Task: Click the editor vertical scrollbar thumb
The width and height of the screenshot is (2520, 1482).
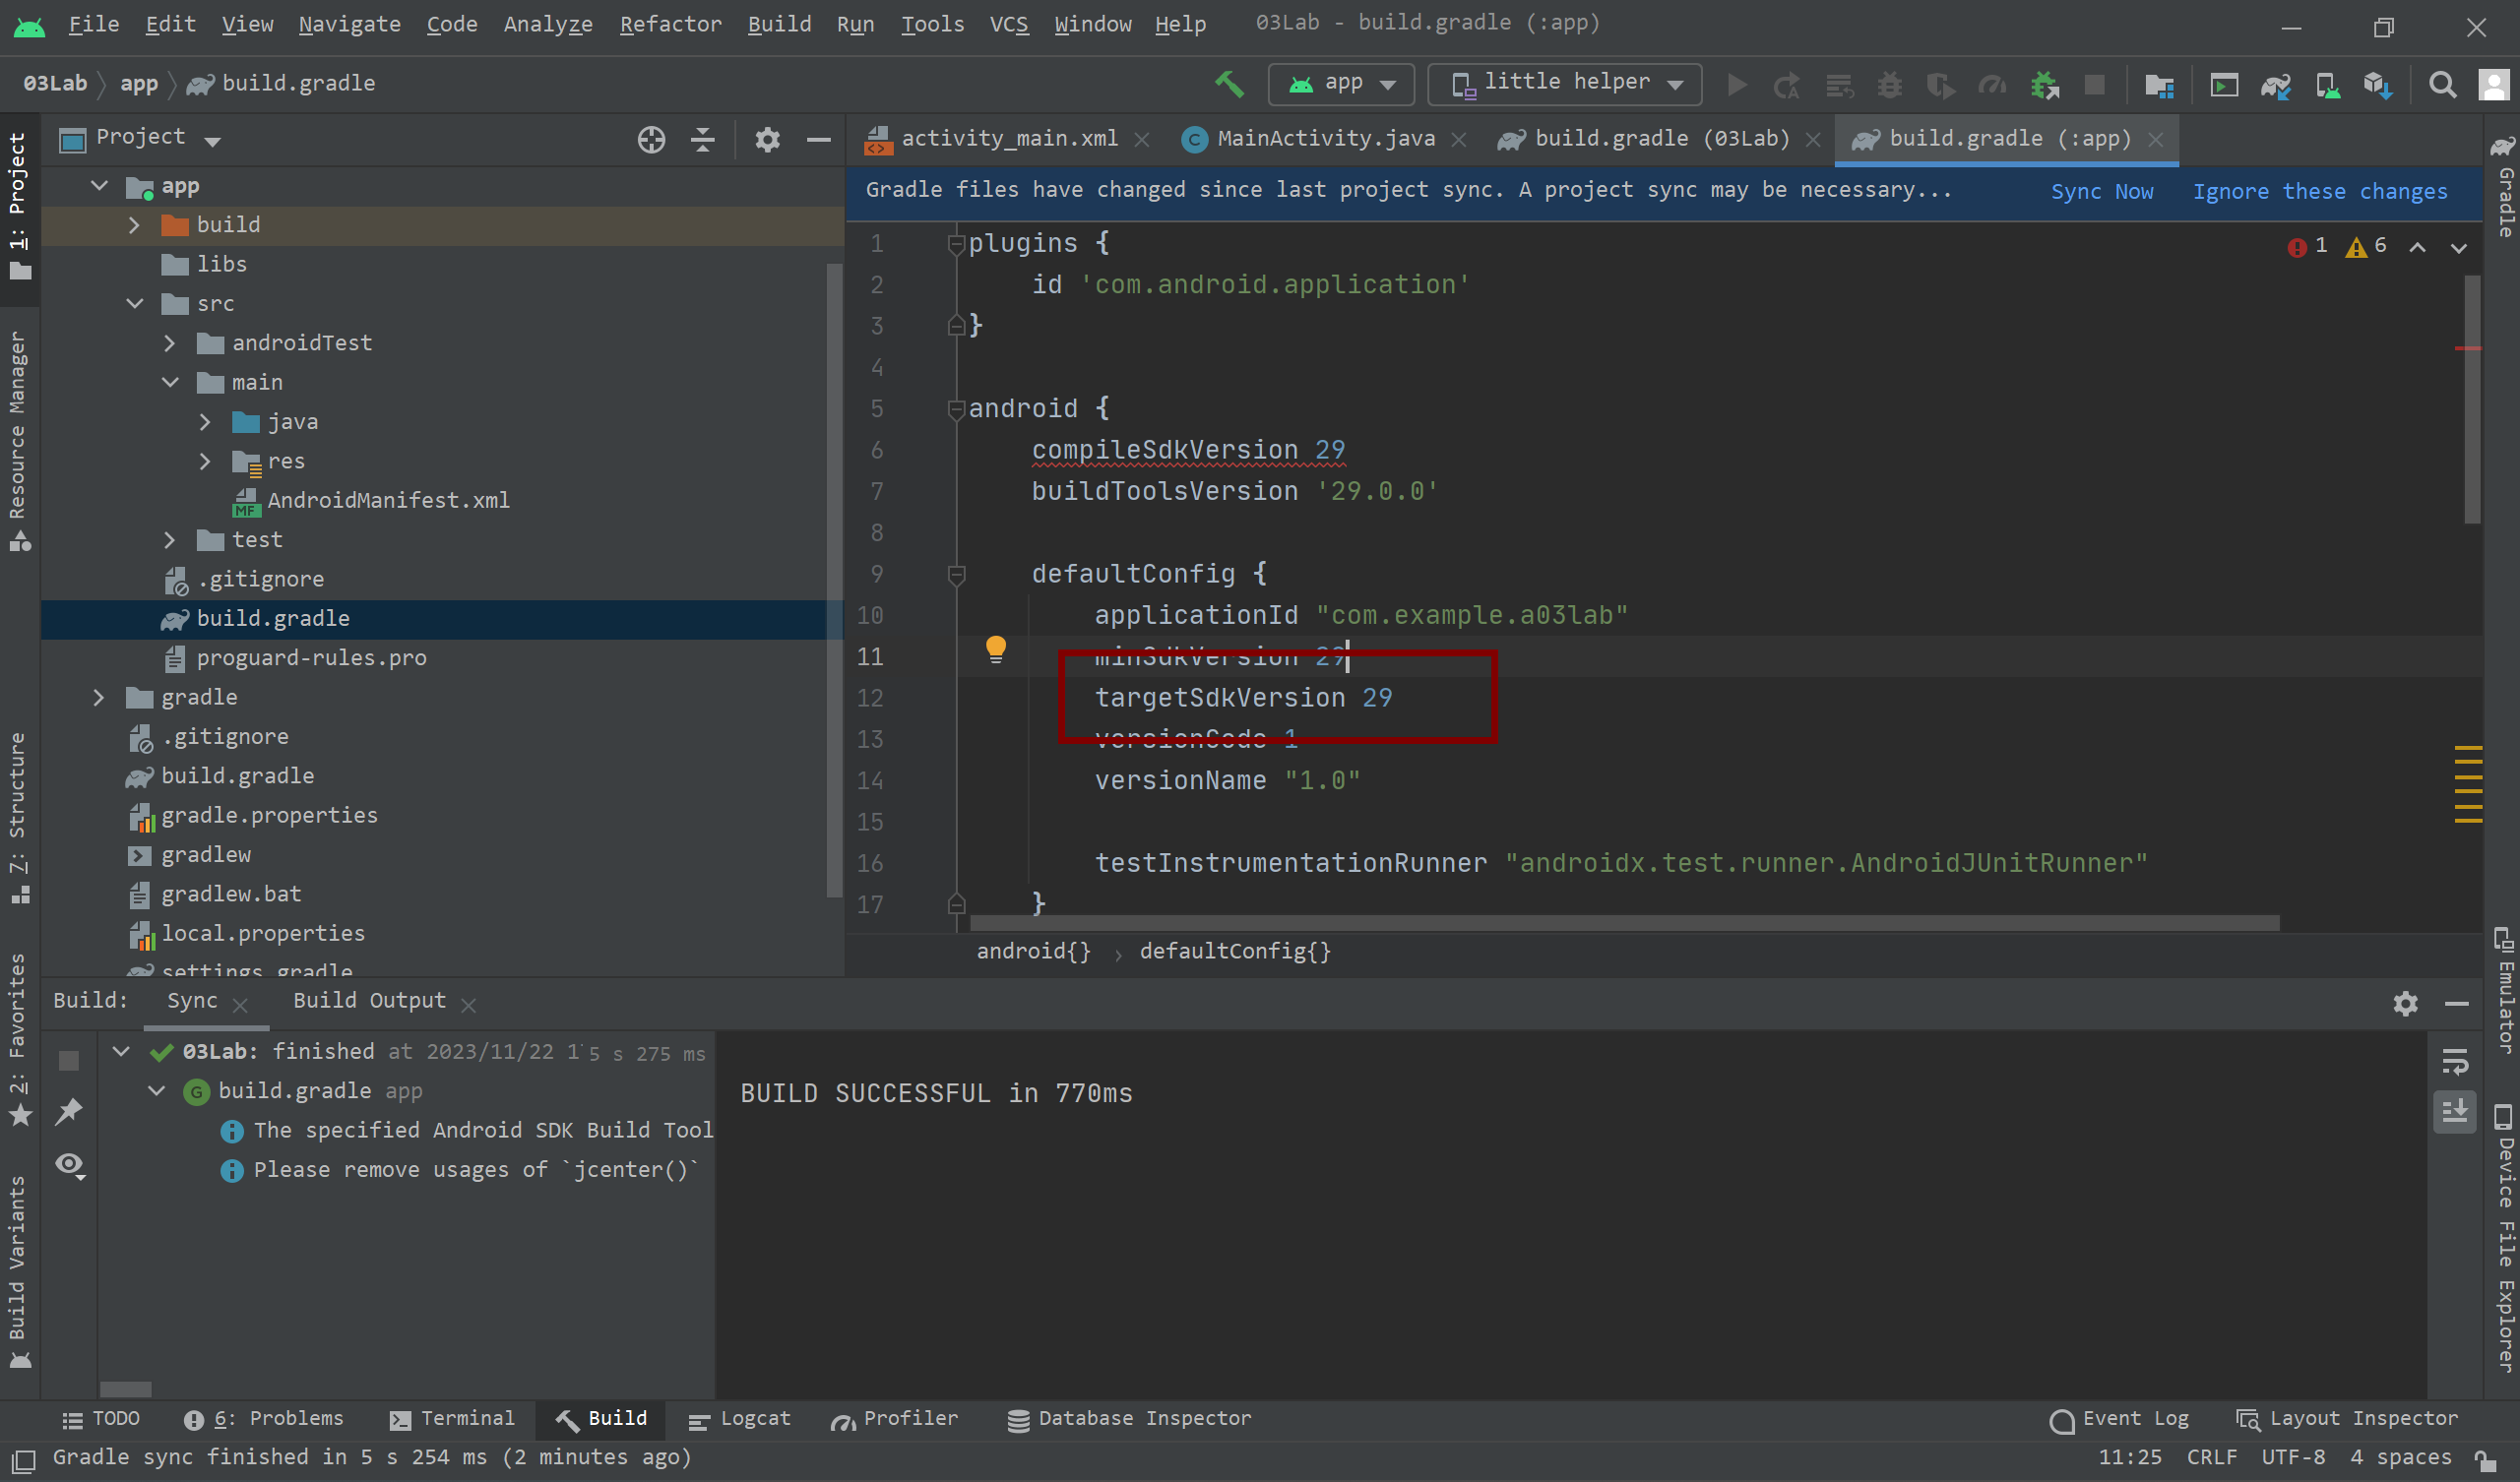Action: pos(2472,400)
